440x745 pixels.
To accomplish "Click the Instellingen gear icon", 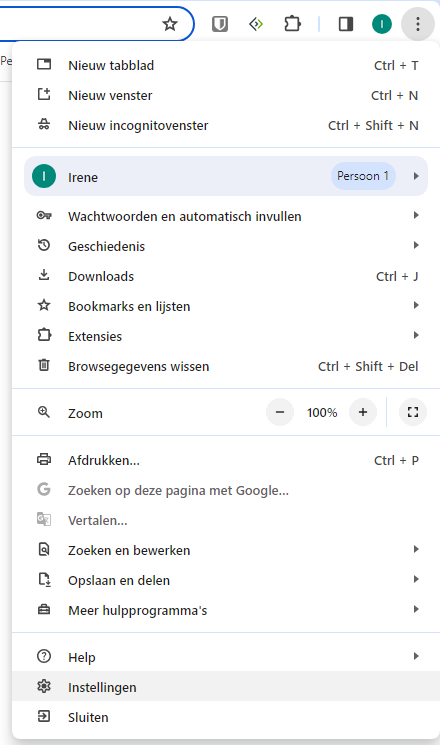I will point(44,686).
